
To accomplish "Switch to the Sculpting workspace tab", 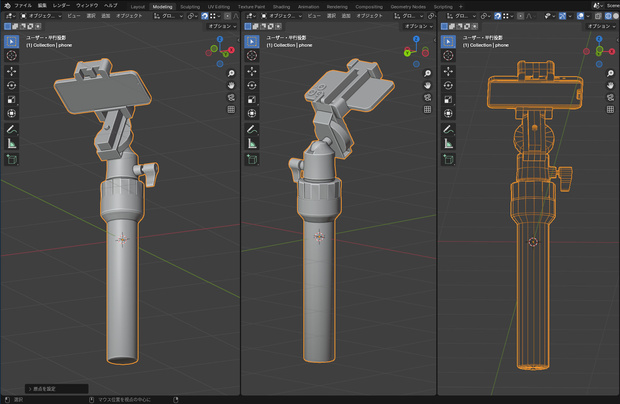I will pos(190,7).
